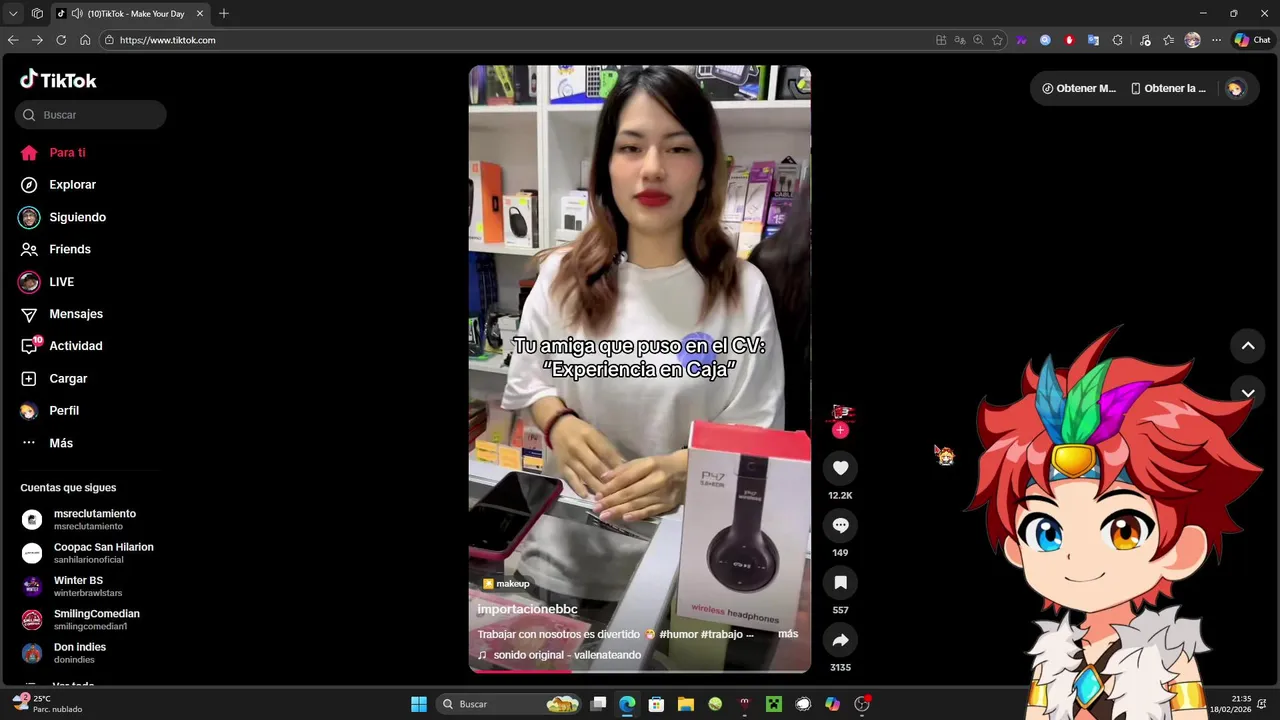Open the Favorites list icon in the toolbar
This screenshot has height=720, width=1280.
(x=1168, y=40)
